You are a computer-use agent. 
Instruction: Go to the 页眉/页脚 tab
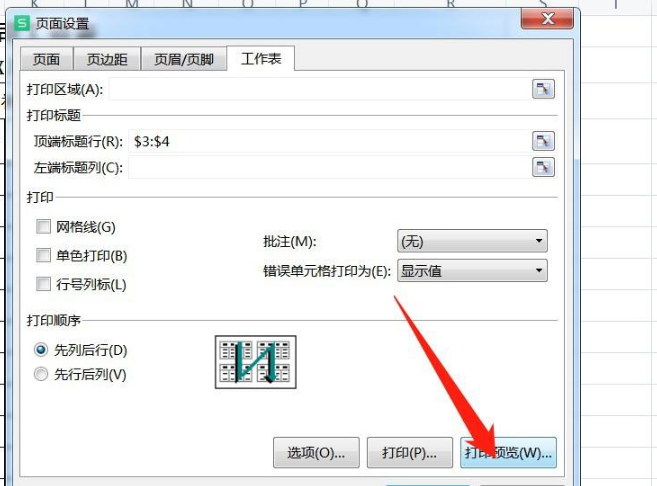pyautogui.click(x=184, y=59)
